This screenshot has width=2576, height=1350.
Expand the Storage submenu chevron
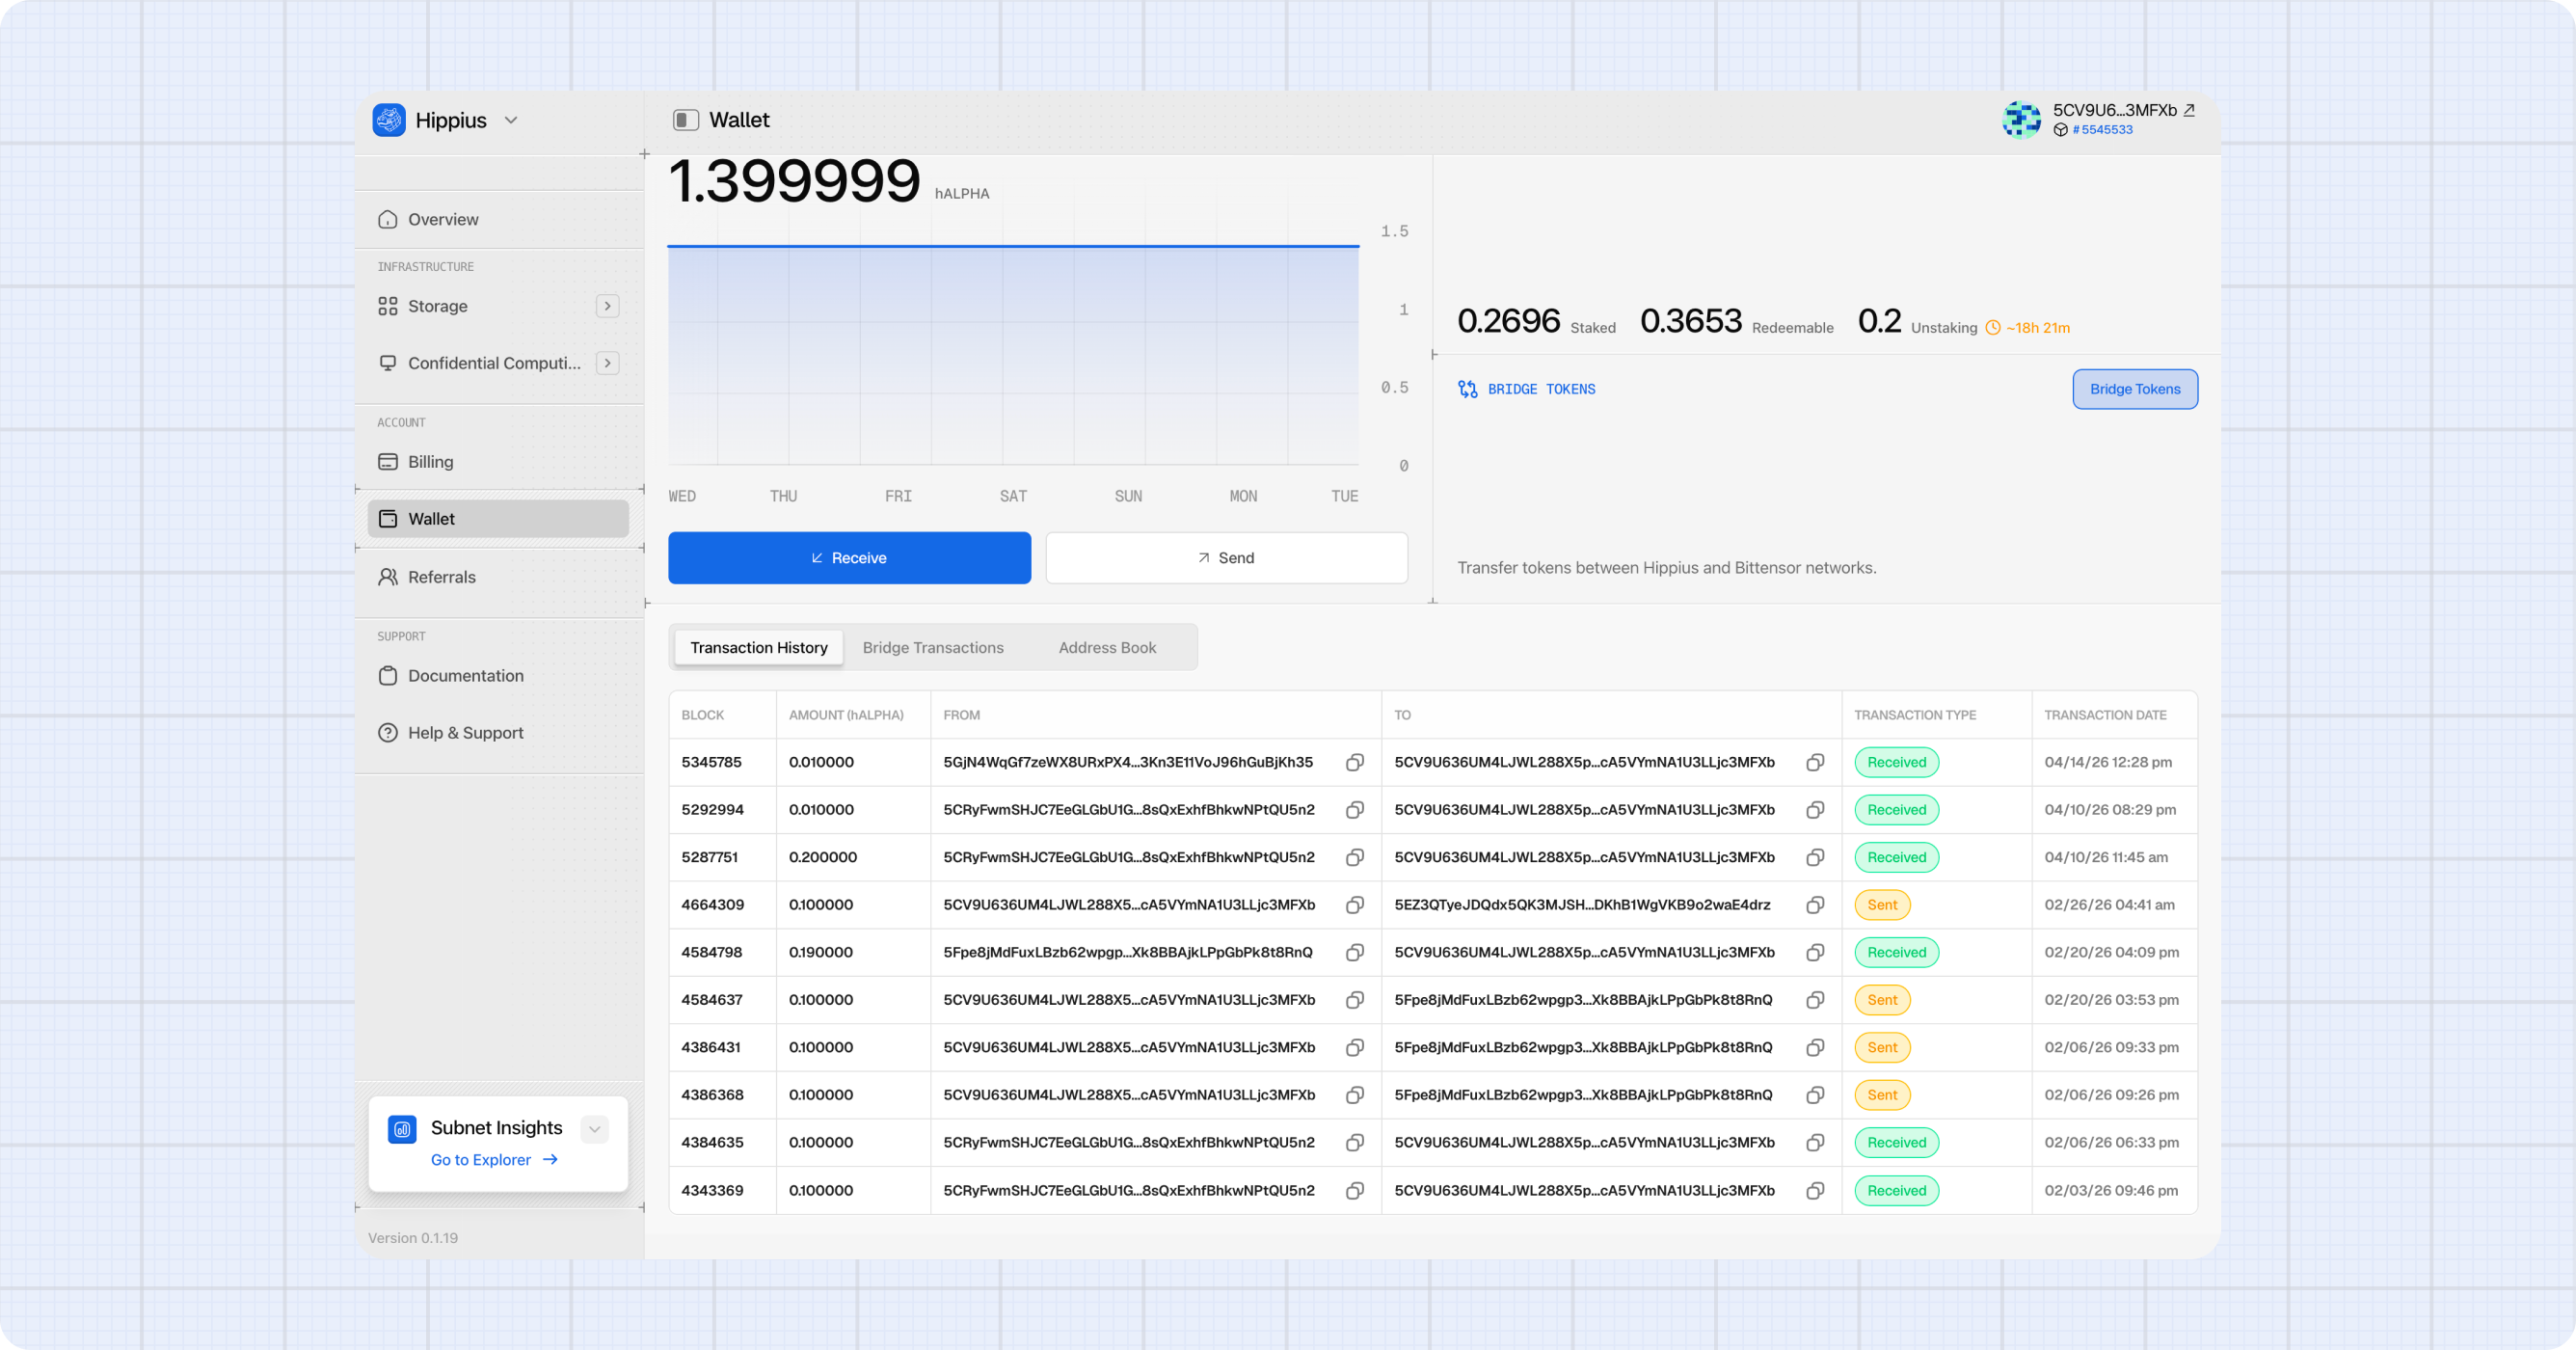607,306
